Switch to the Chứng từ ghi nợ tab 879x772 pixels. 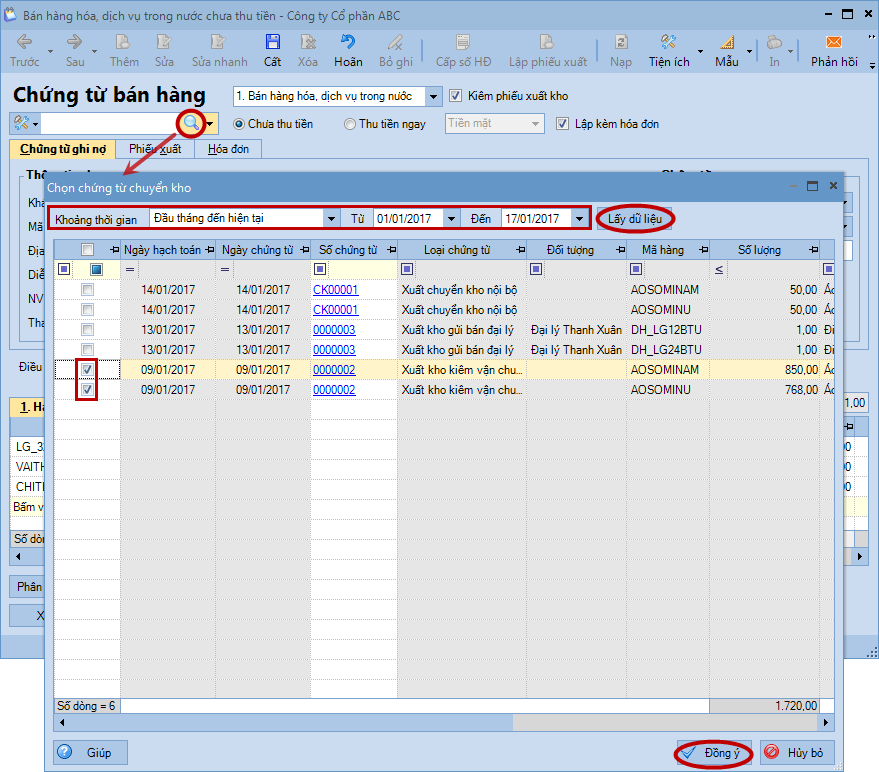point(63,149)
